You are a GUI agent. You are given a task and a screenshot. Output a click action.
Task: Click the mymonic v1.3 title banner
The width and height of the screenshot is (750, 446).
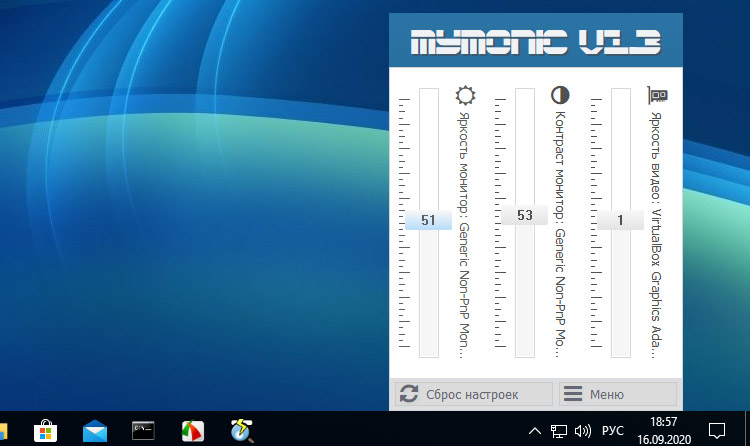coord(536,40)
